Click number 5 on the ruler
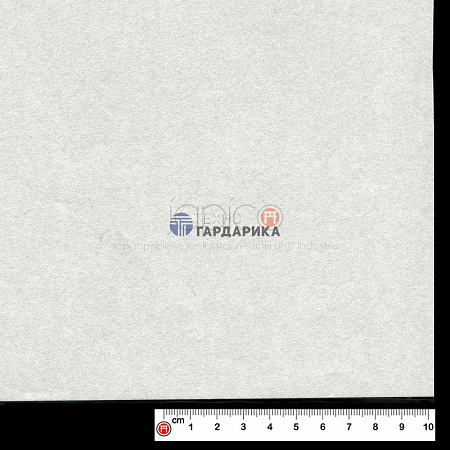The image size is (450, 450). [296, 427]
